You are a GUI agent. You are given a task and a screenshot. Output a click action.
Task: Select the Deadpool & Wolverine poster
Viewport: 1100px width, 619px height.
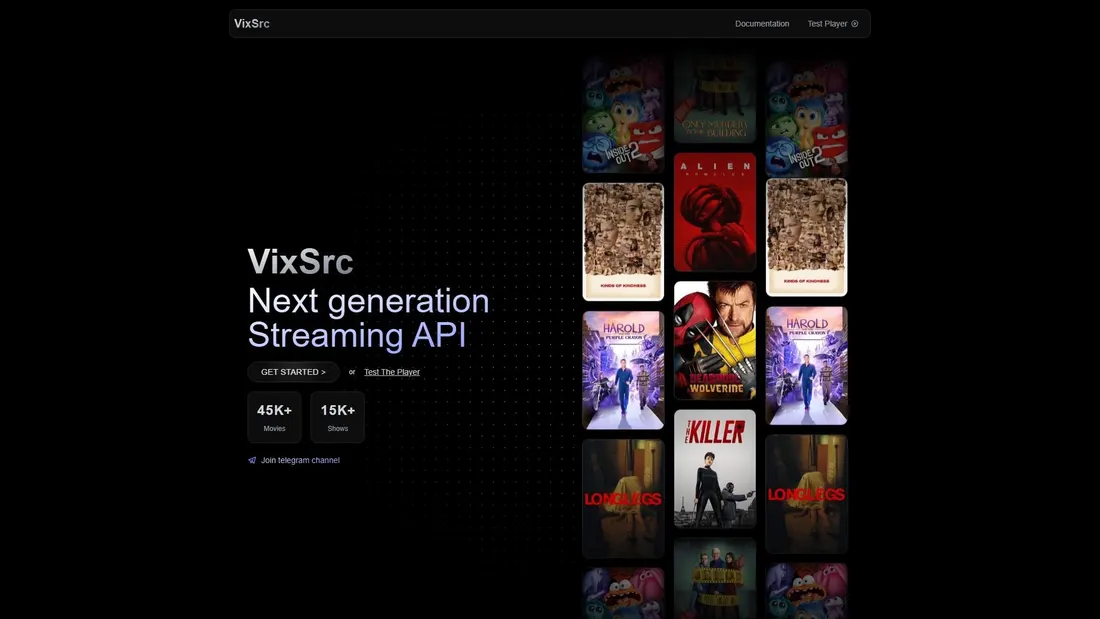(715, 340)
